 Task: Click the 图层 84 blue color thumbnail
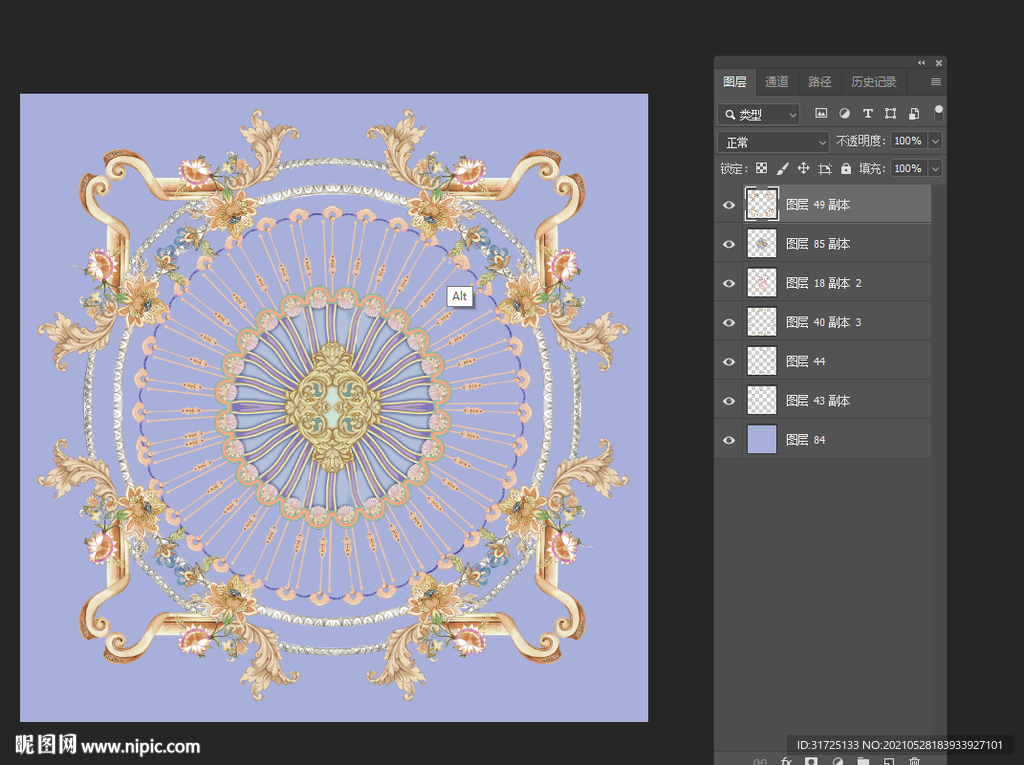[x=762, y=440]
